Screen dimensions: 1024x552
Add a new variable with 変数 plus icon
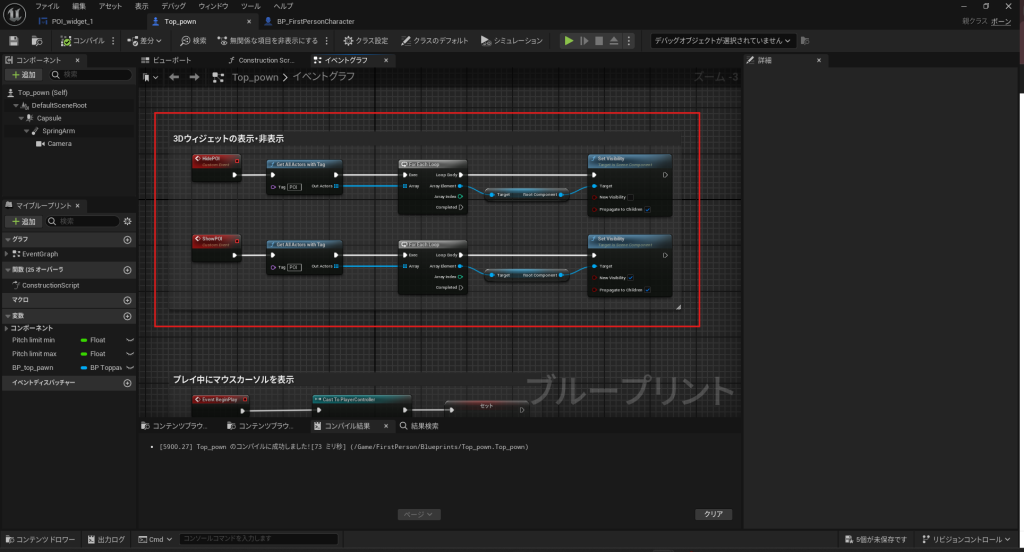click(x=127, y=316)
